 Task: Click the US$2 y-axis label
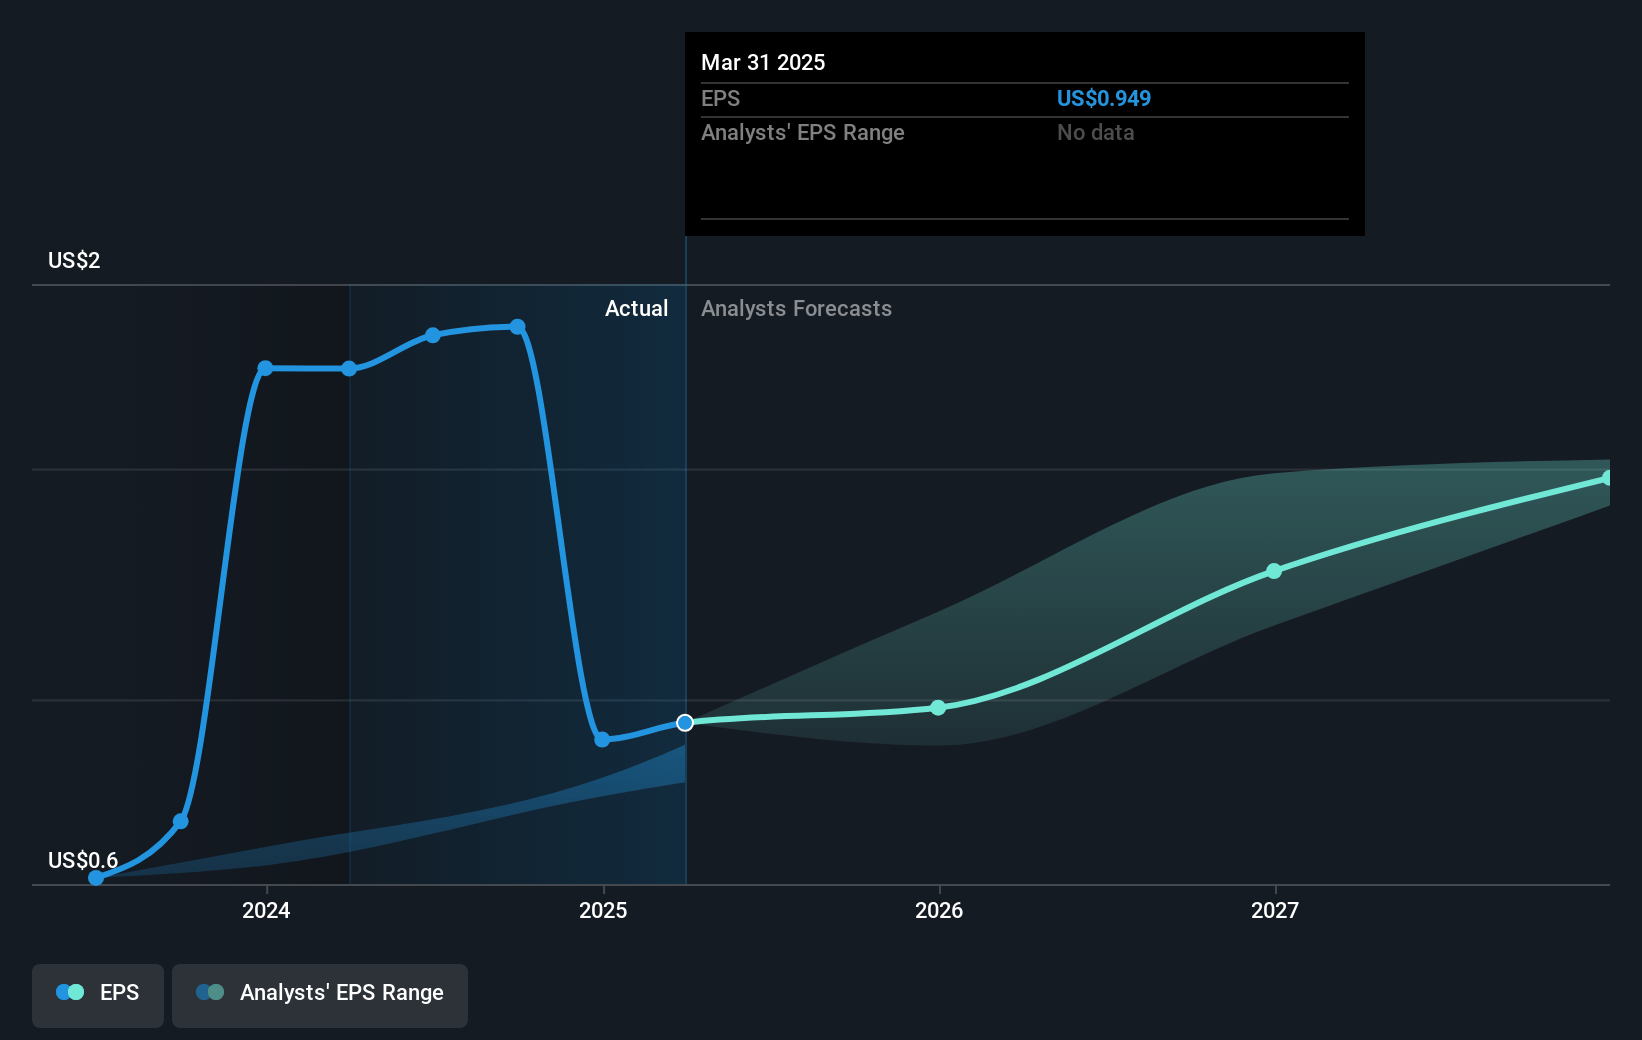[x=74, y=261]
